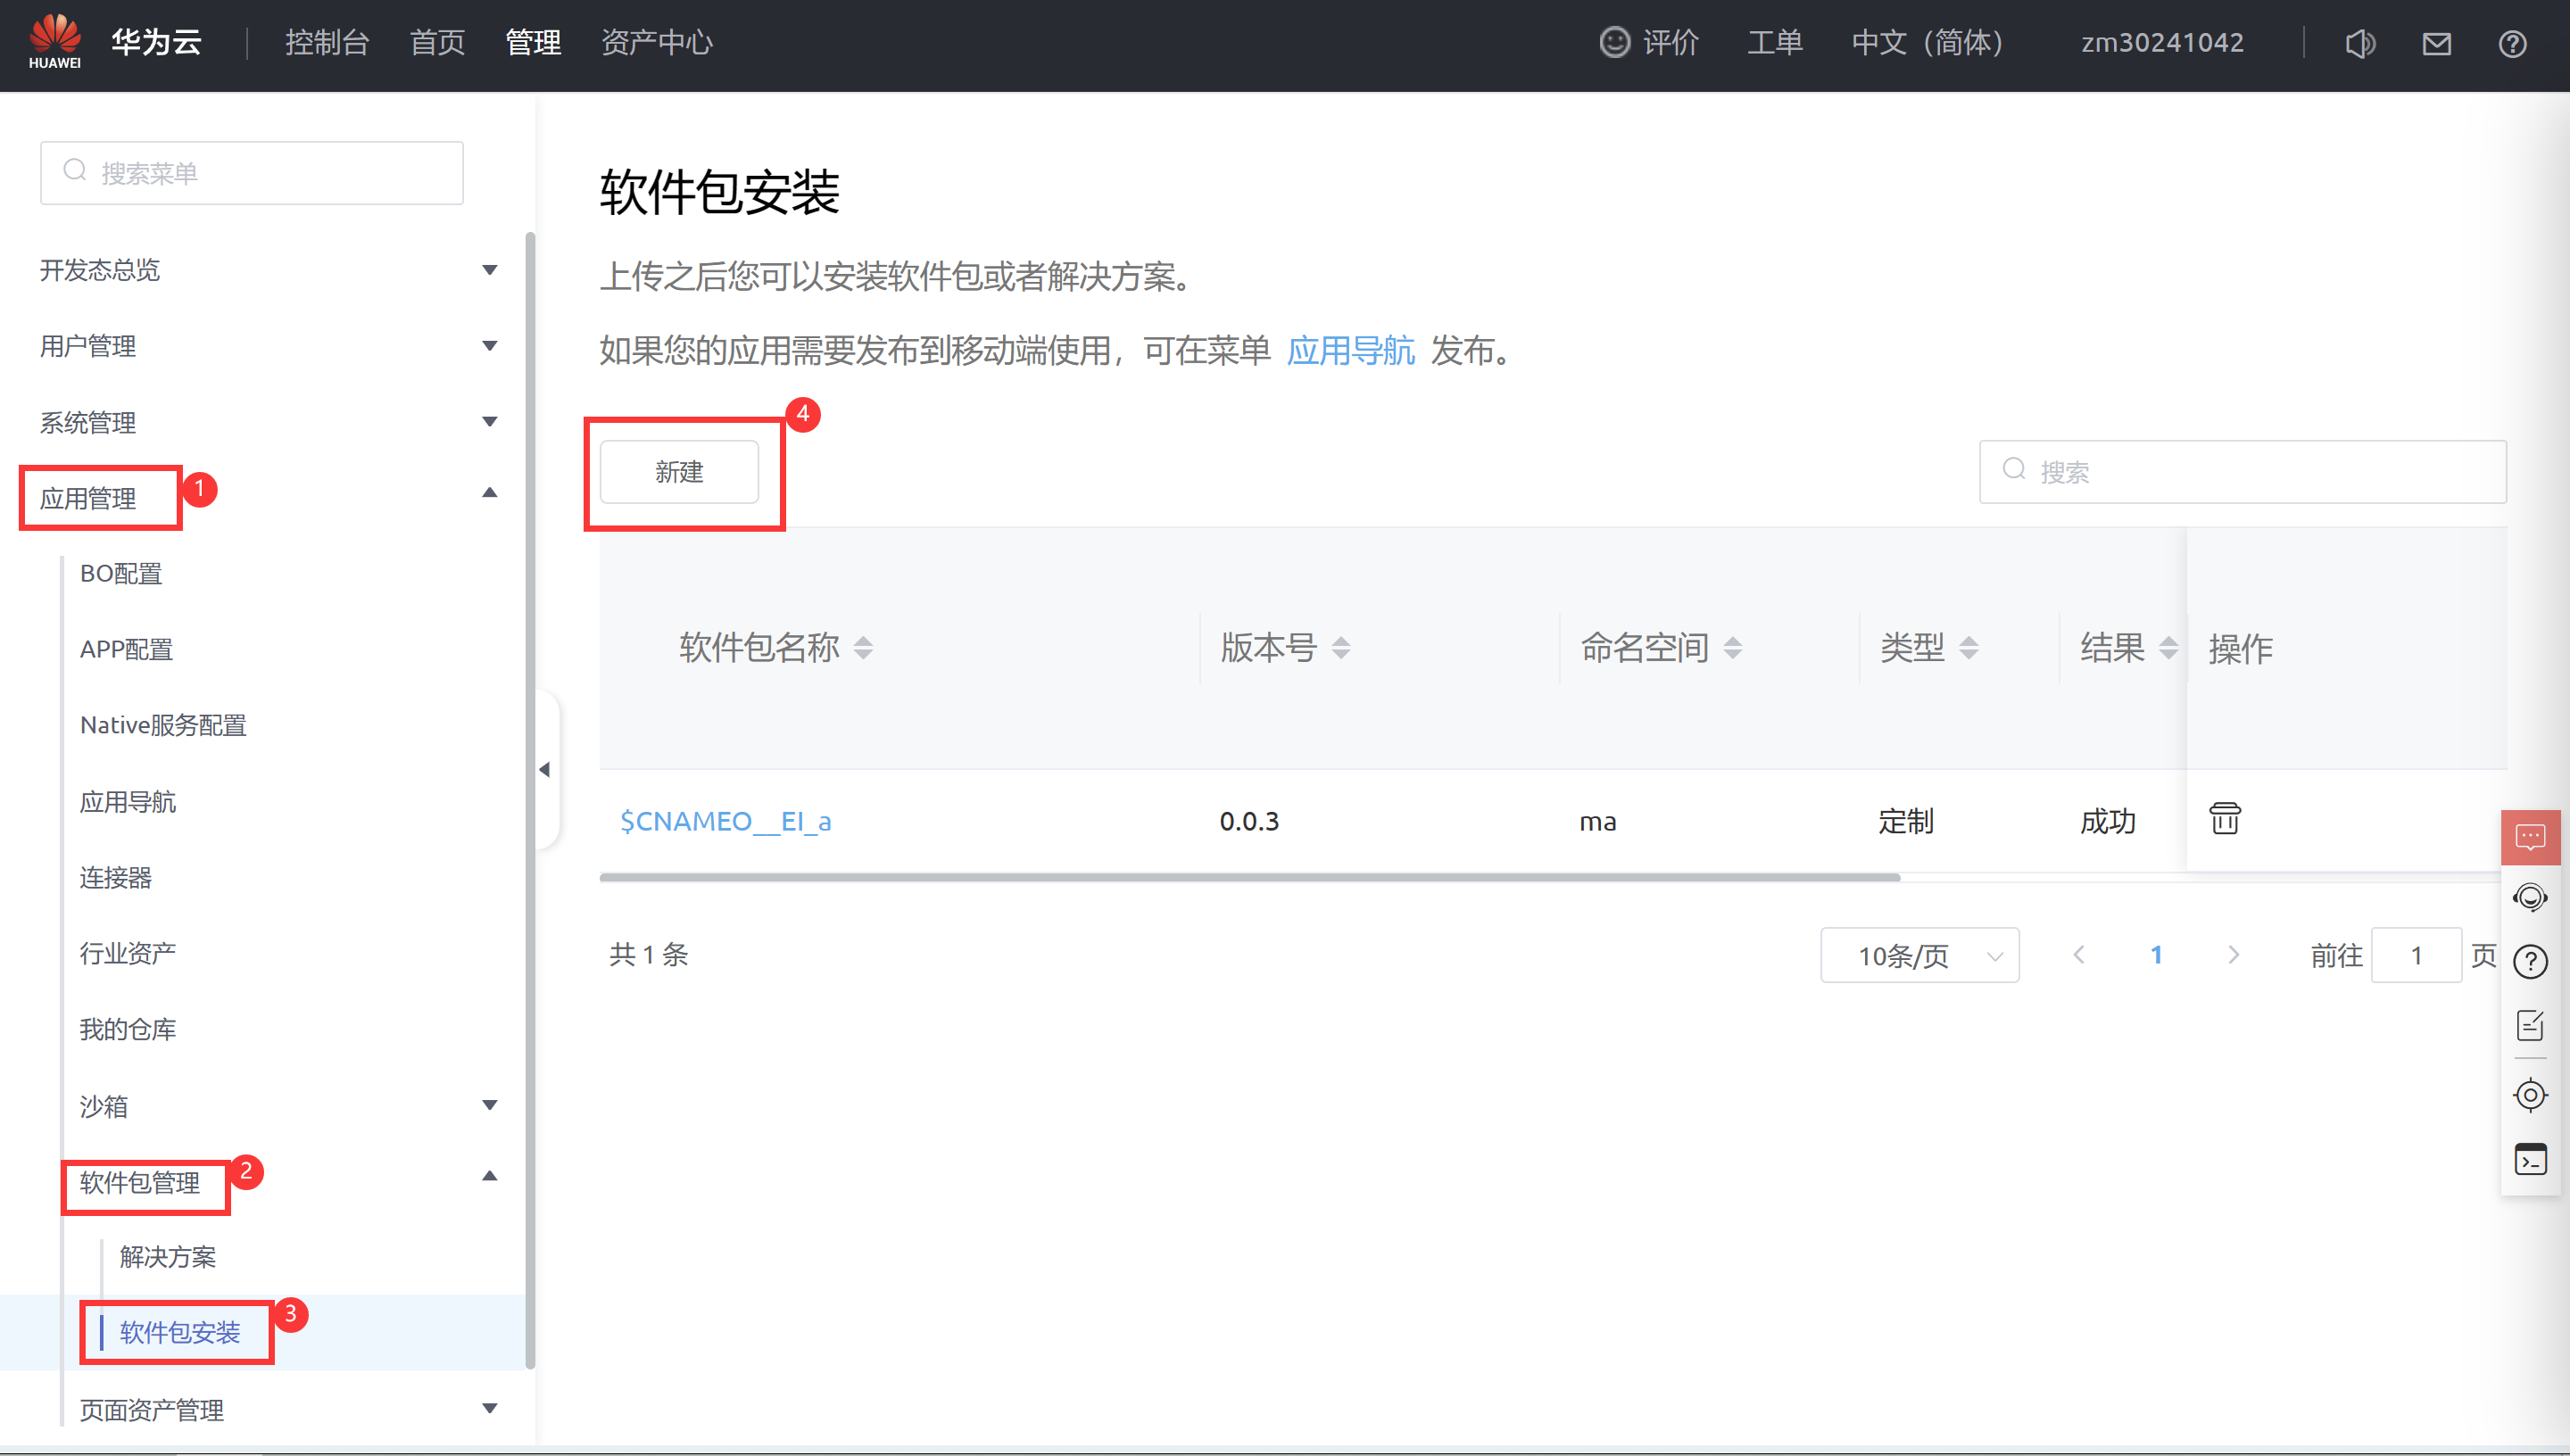Click the speaker announcement icon in header

[2360, 43]
